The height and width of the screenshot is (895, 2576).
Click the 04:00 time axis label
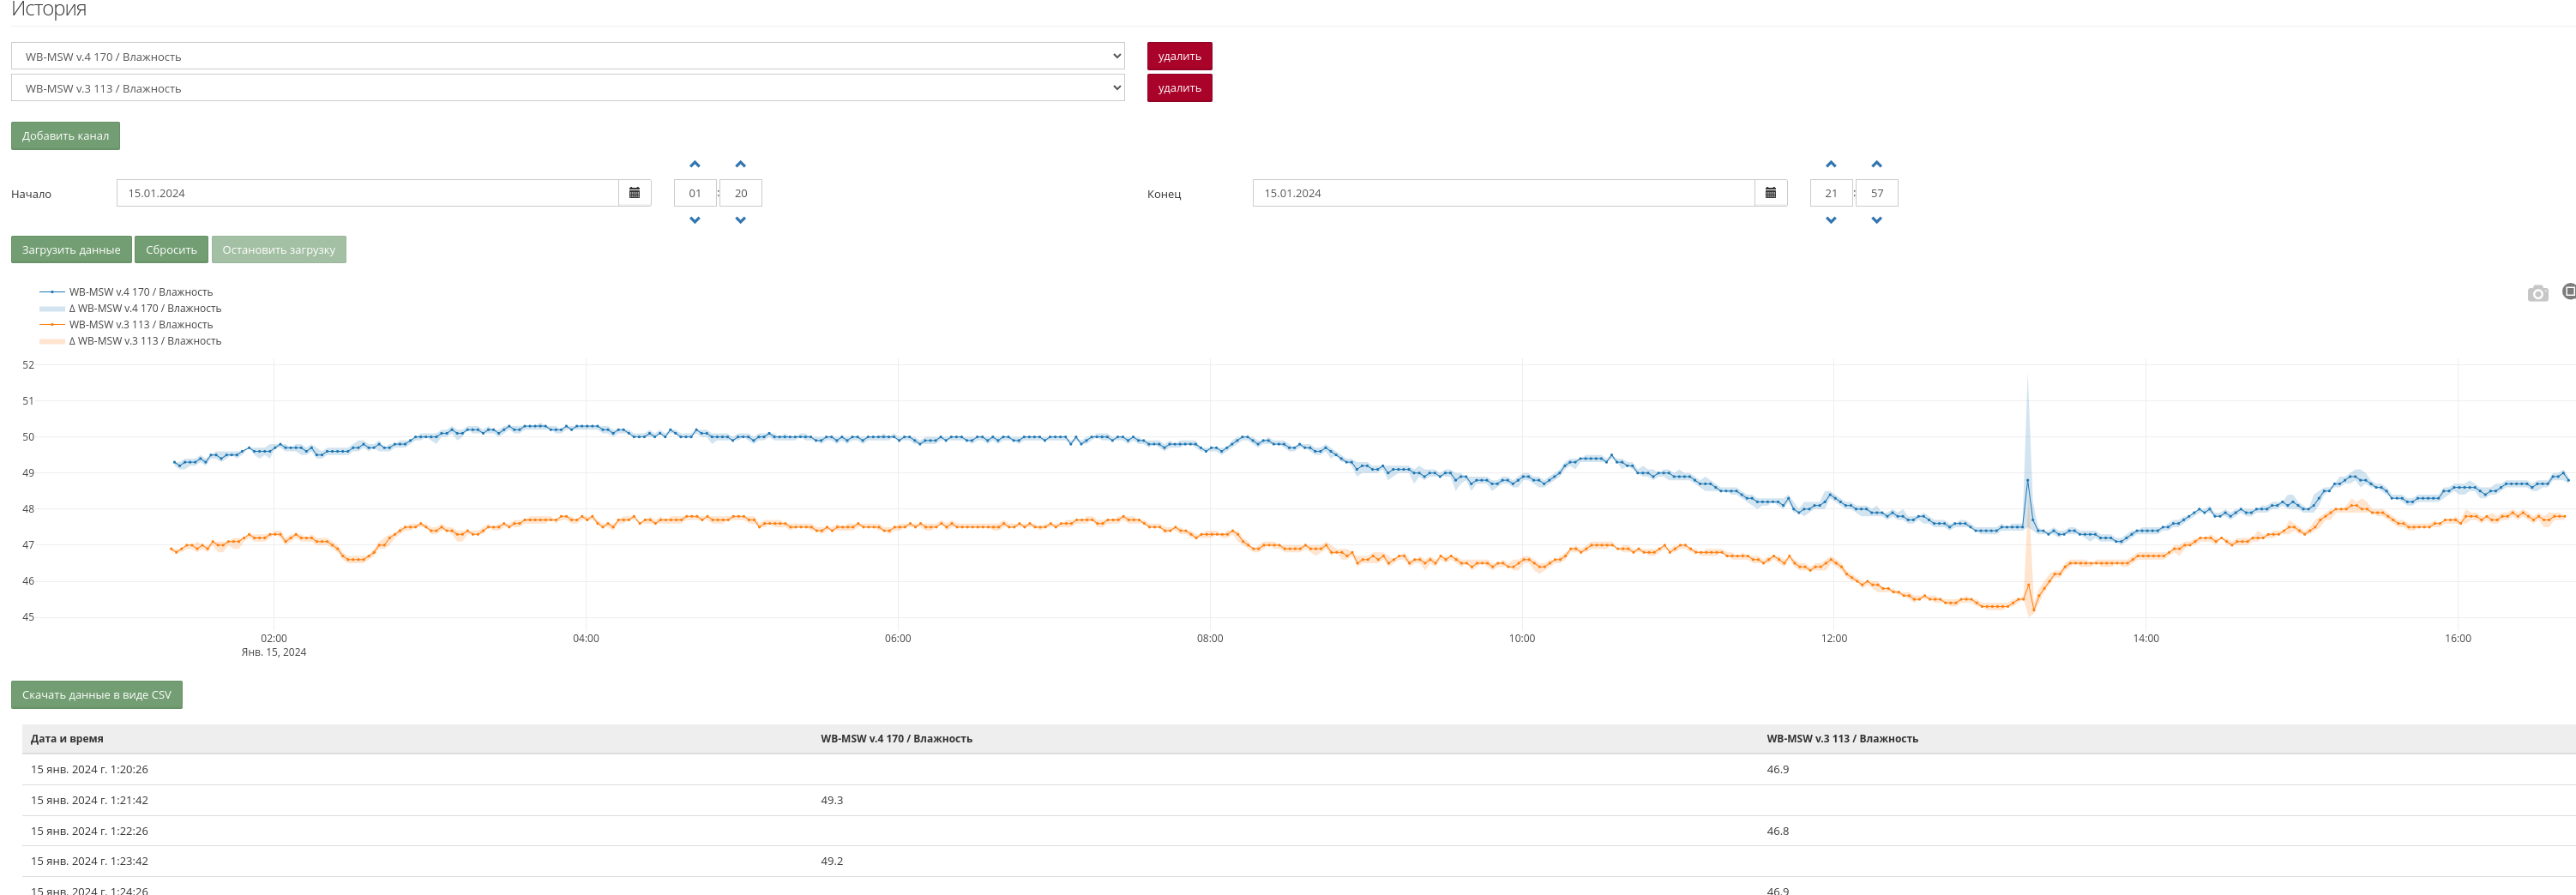coord(586,638)
